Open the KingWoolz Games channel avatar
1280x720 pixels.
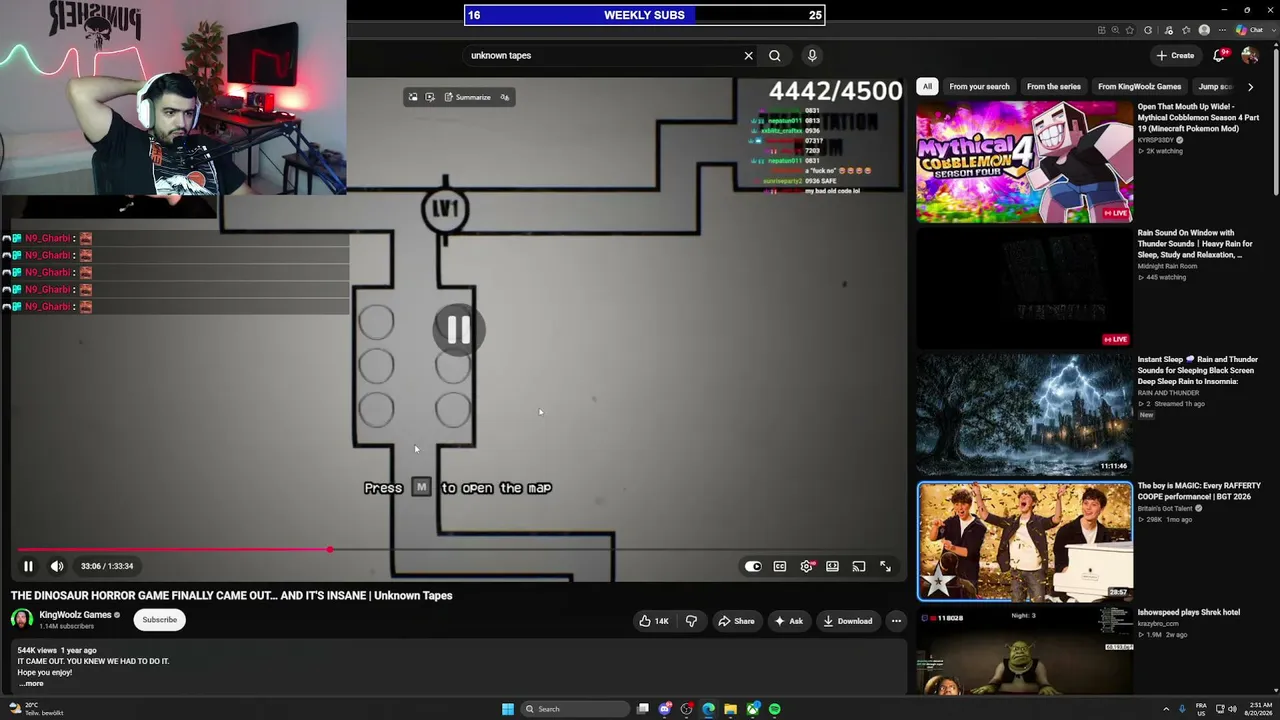(x=21, y=620)
